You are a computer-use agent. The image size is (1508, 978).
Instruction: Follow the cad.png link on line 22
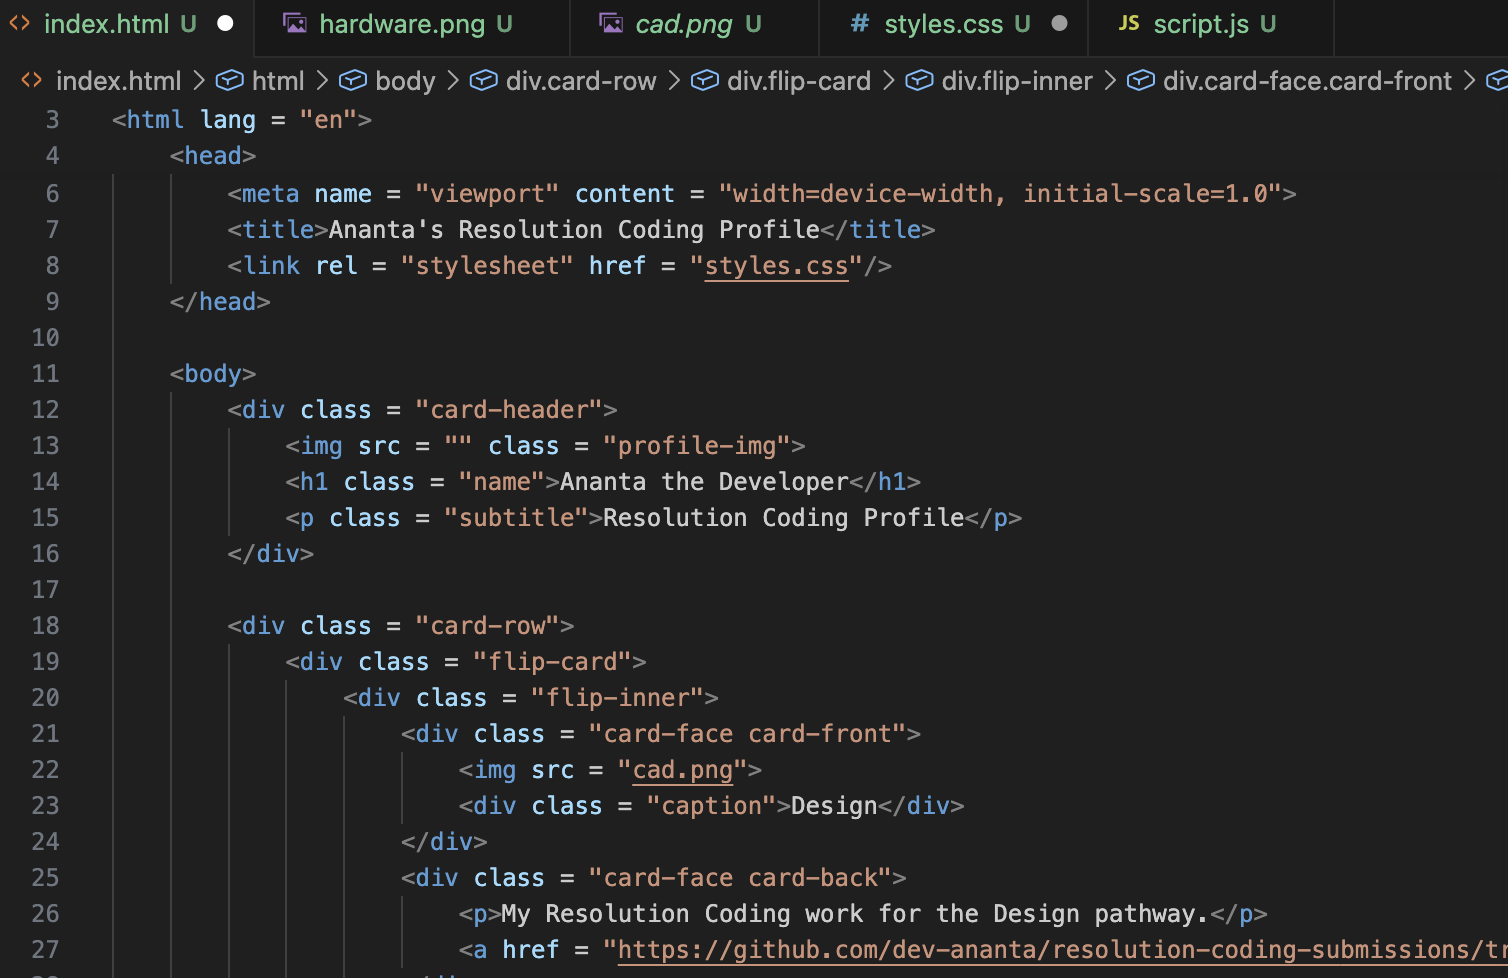(x=683, y=770)
